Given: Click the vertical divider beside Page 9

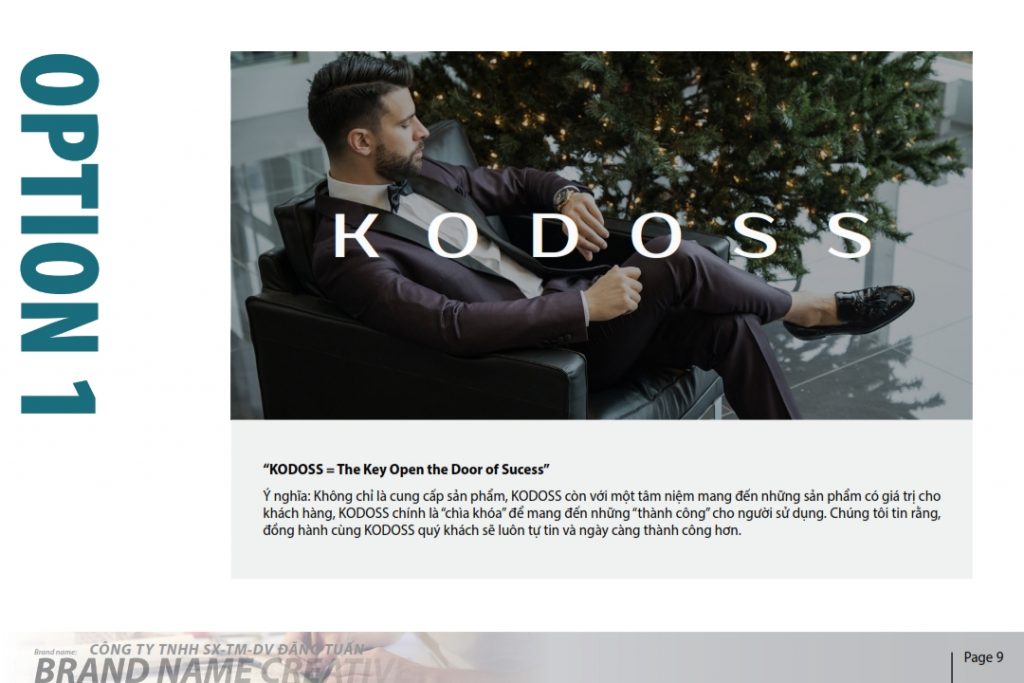Looking at the screenshot, I should tap(952, 666).
